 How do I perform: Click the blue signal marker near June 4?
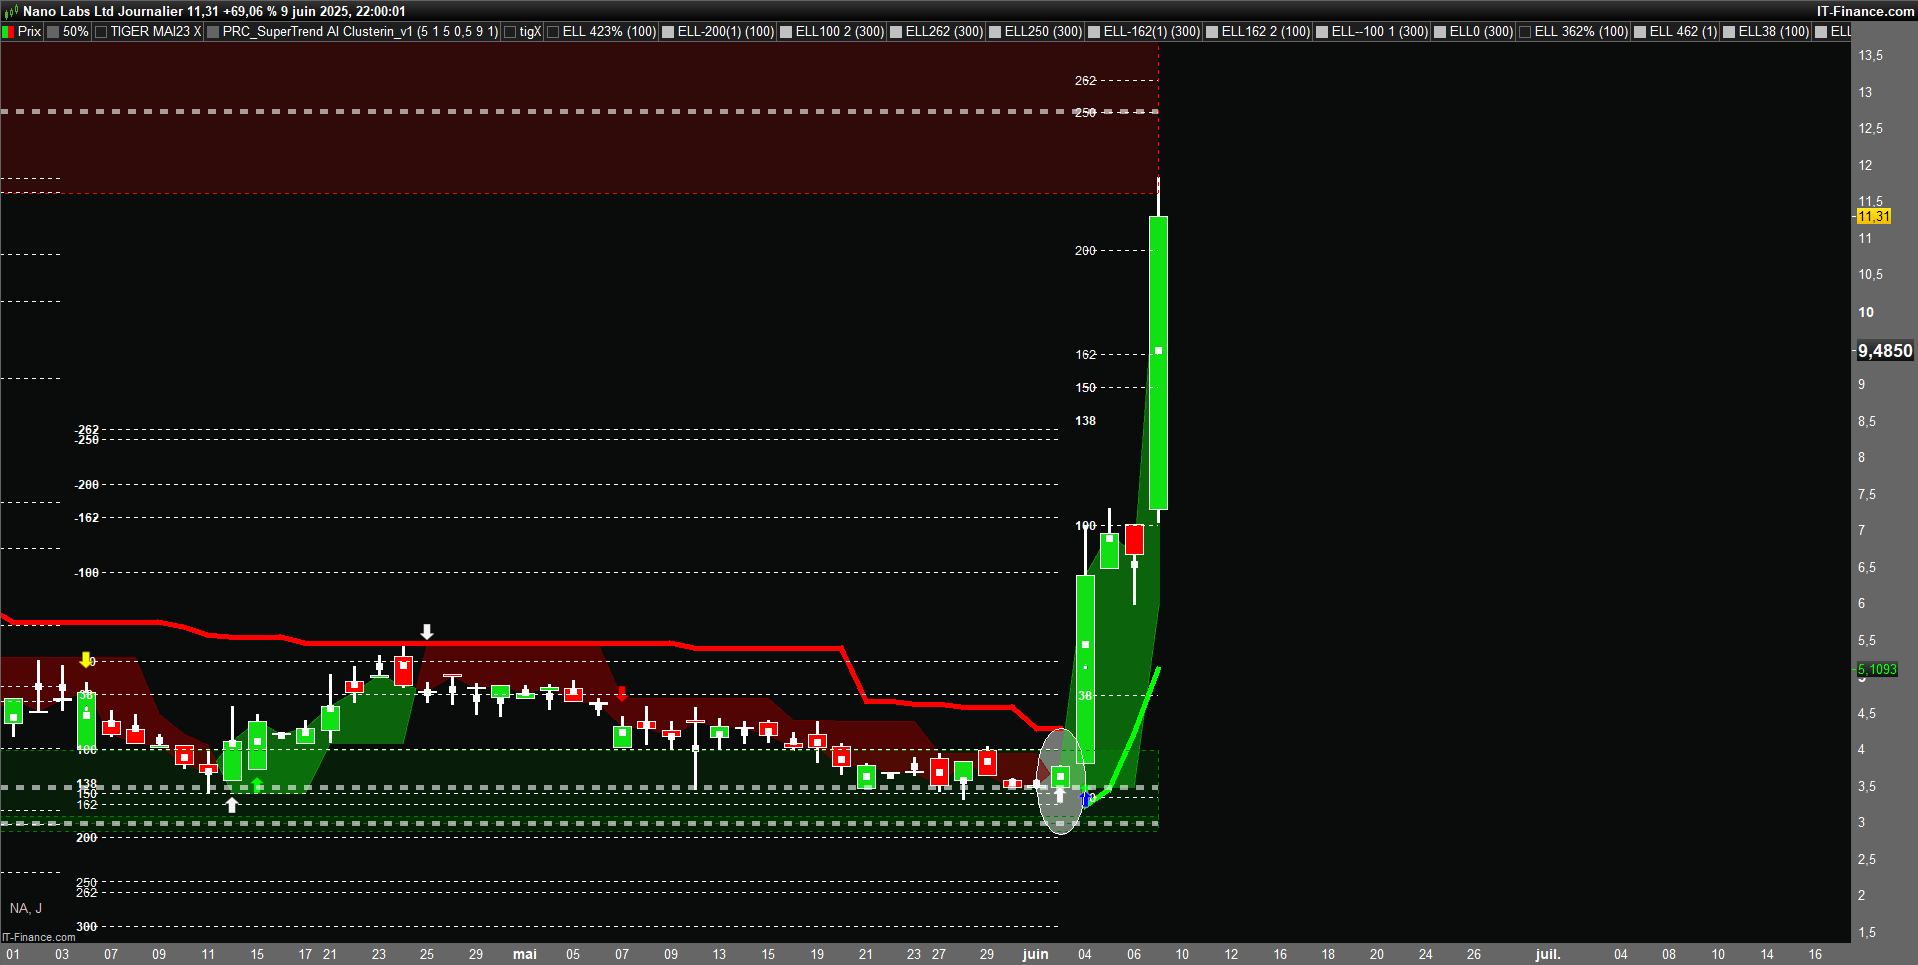(1086, 799)
